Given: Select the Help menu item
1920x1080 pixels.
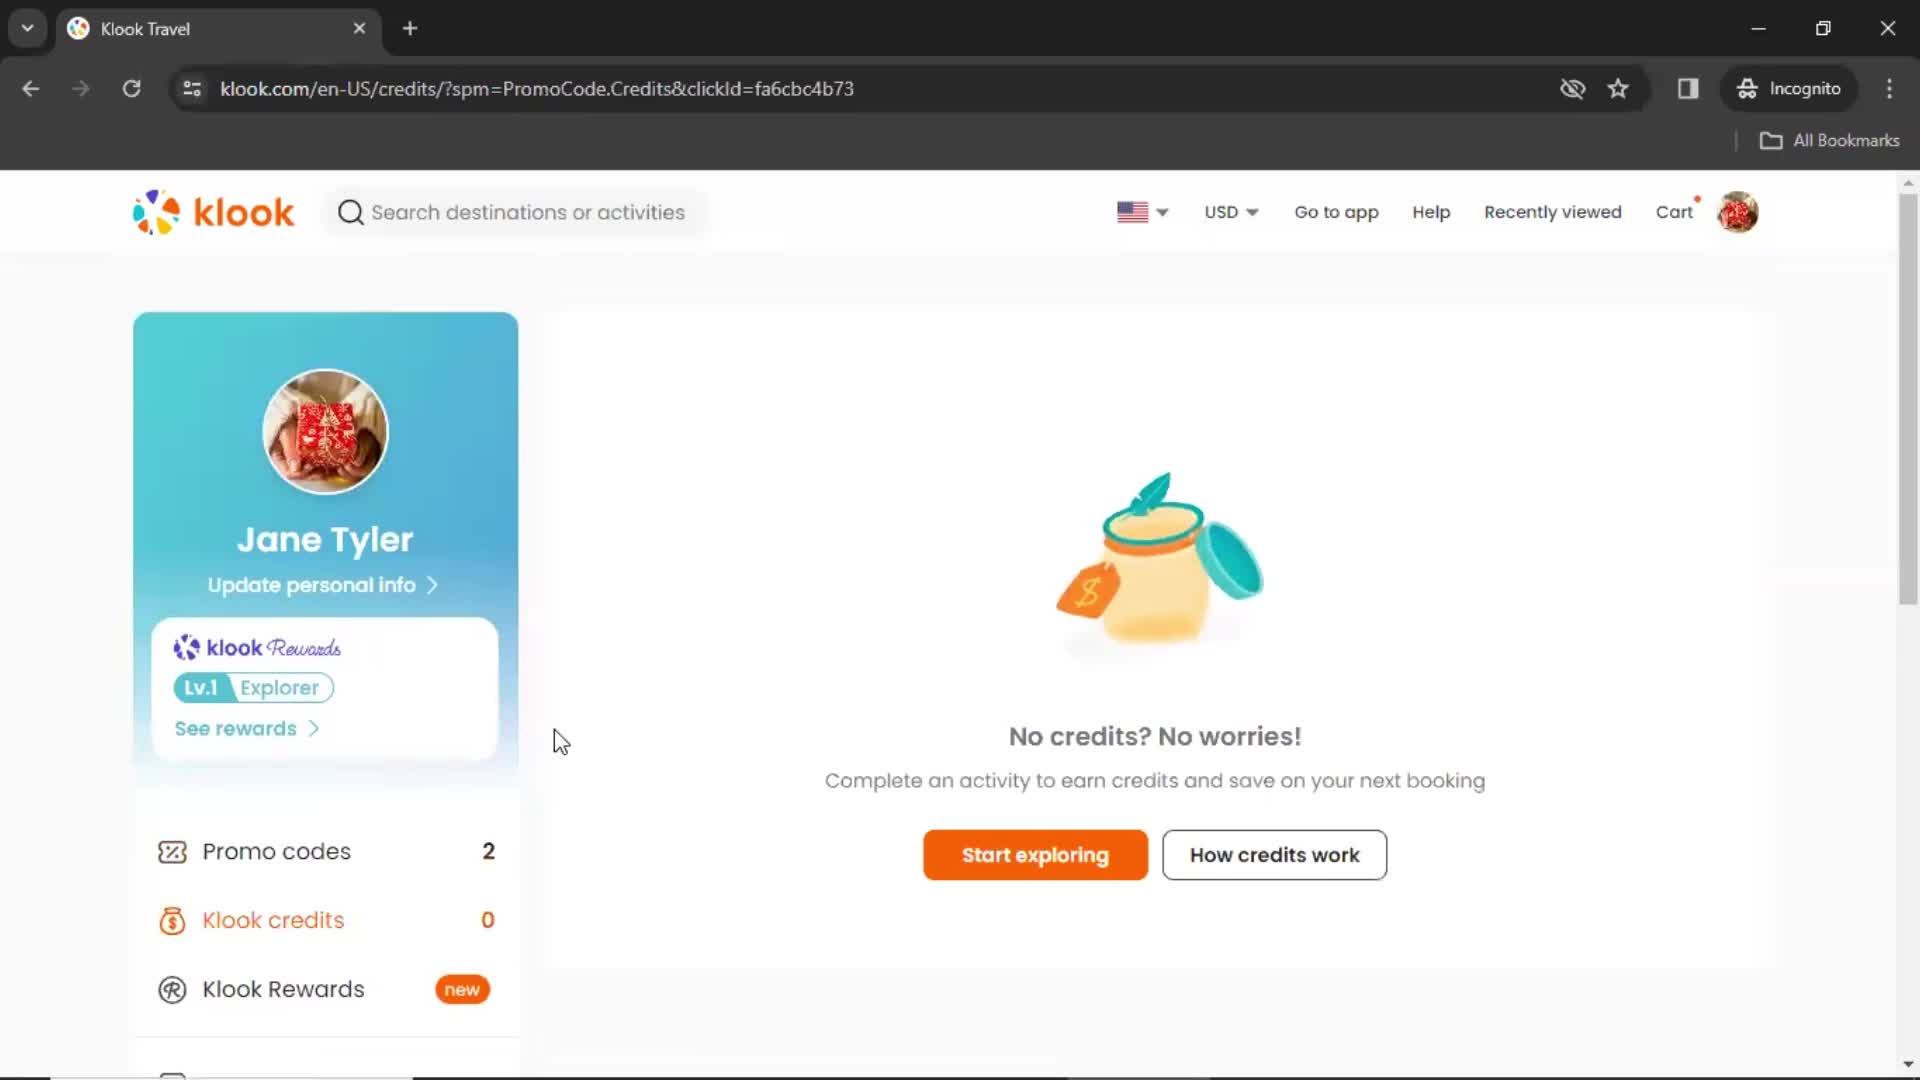Looking at the screenshot, I should click(x=1432, y=211).
